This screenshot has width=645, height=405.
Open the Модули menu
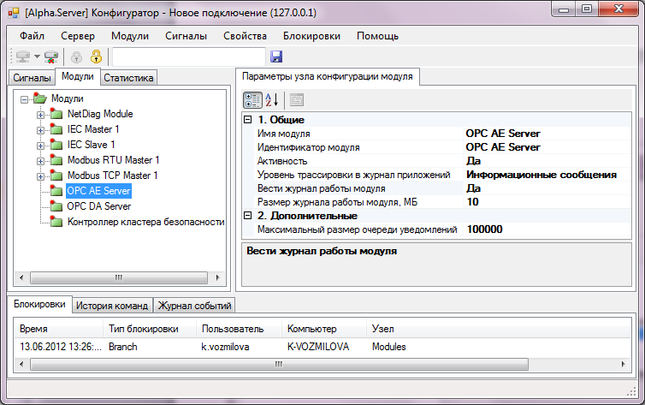130,36
